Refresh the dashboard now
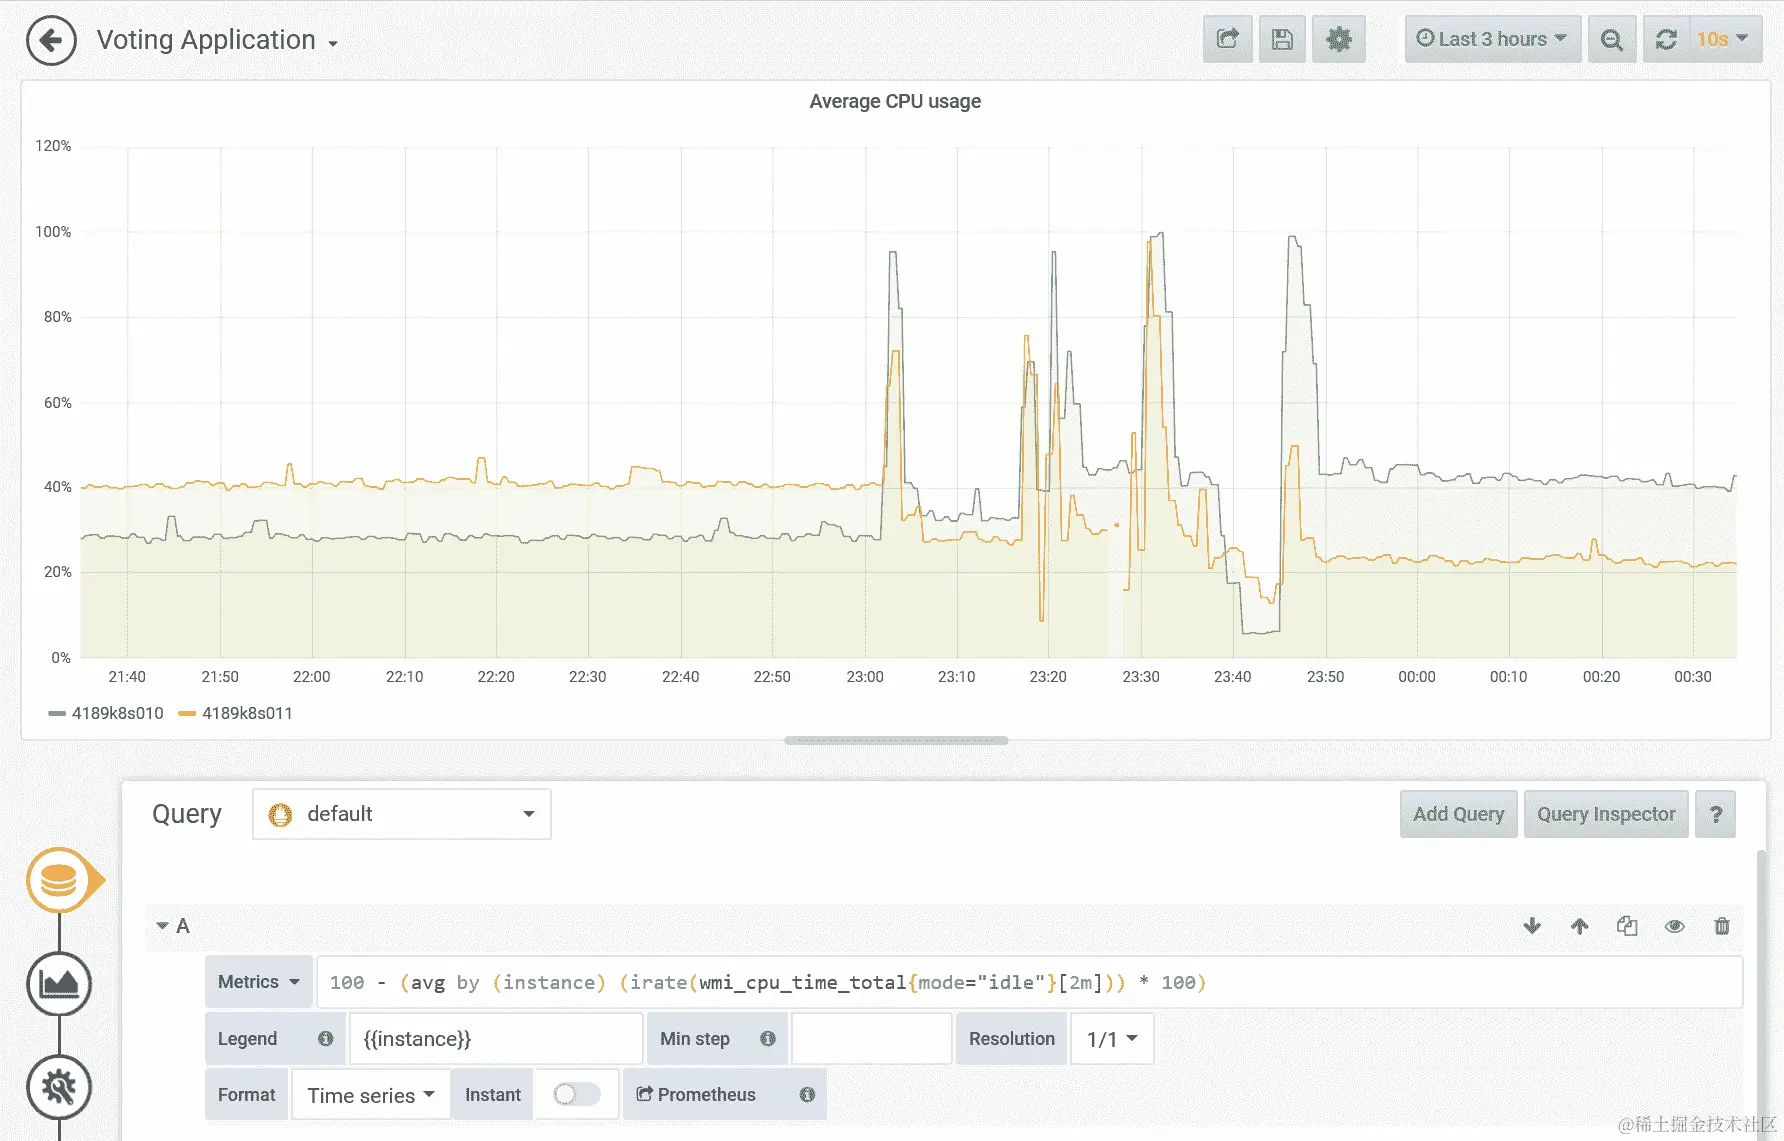 (x=1666, y=40)
